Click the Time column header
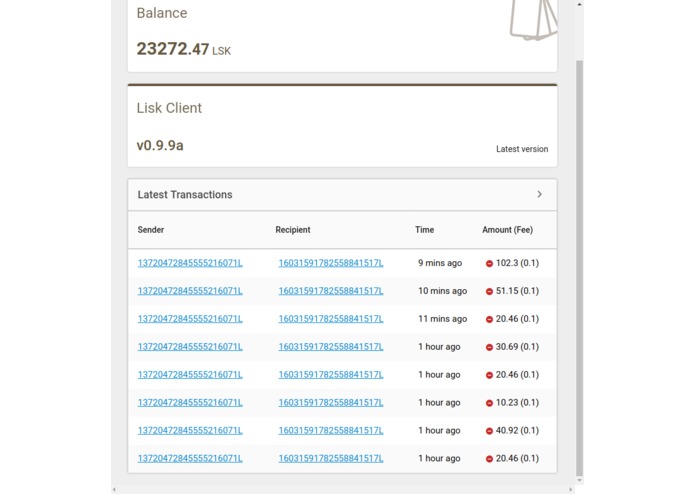This screenshot has height=494, width=695. pos(425,229)
